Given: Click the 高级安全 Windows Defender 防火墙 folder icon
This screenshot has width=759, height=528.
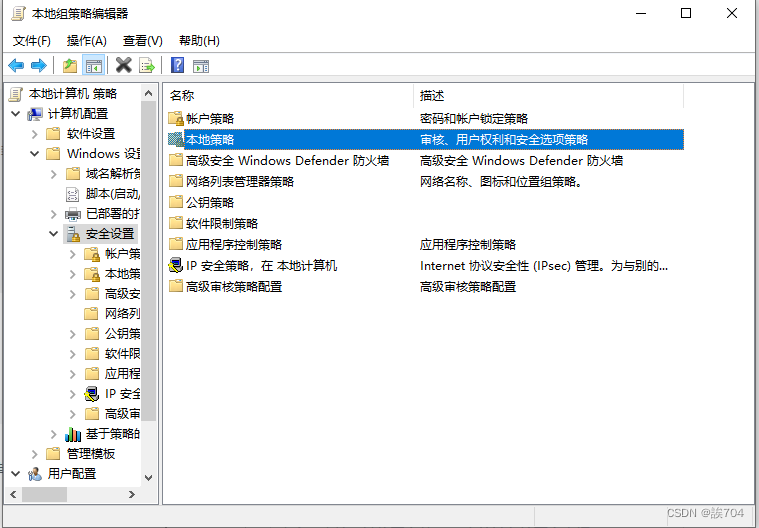Looking at the screenshot, I should pyautogui.click(x=176, y=160).
